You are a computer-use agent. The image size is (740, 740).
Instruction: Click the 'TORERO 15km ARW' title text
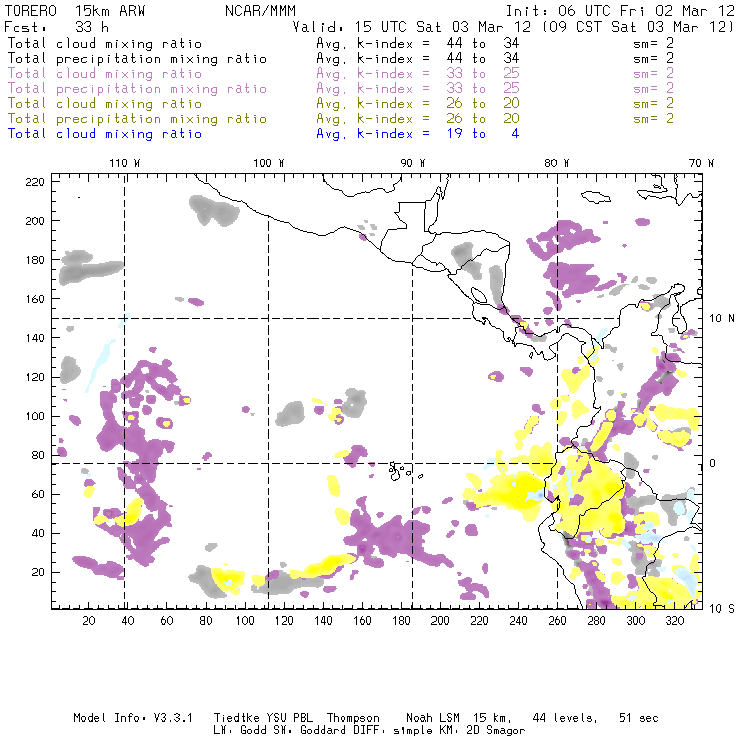coord(75,11)
